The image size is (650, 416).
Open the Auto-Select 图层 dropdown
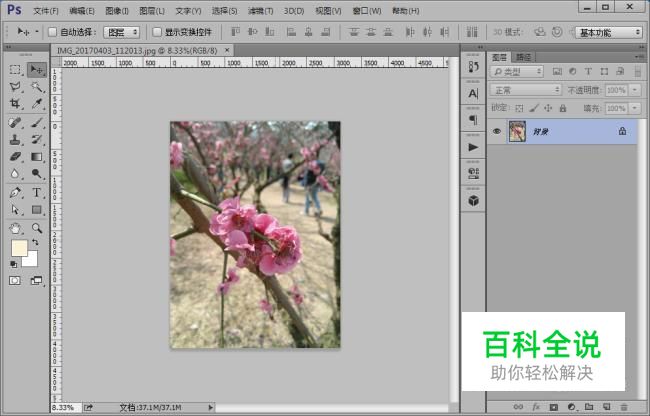click(121, 32)
